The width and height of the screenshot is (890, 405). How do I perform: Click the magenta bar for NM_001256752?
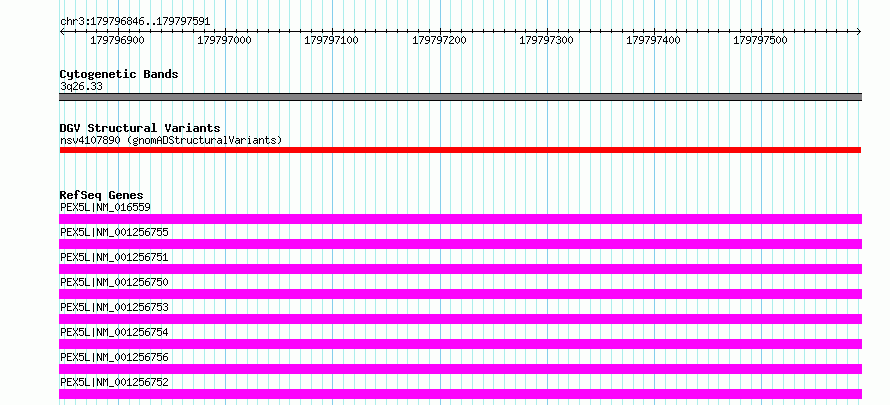[x=460, y=394]
